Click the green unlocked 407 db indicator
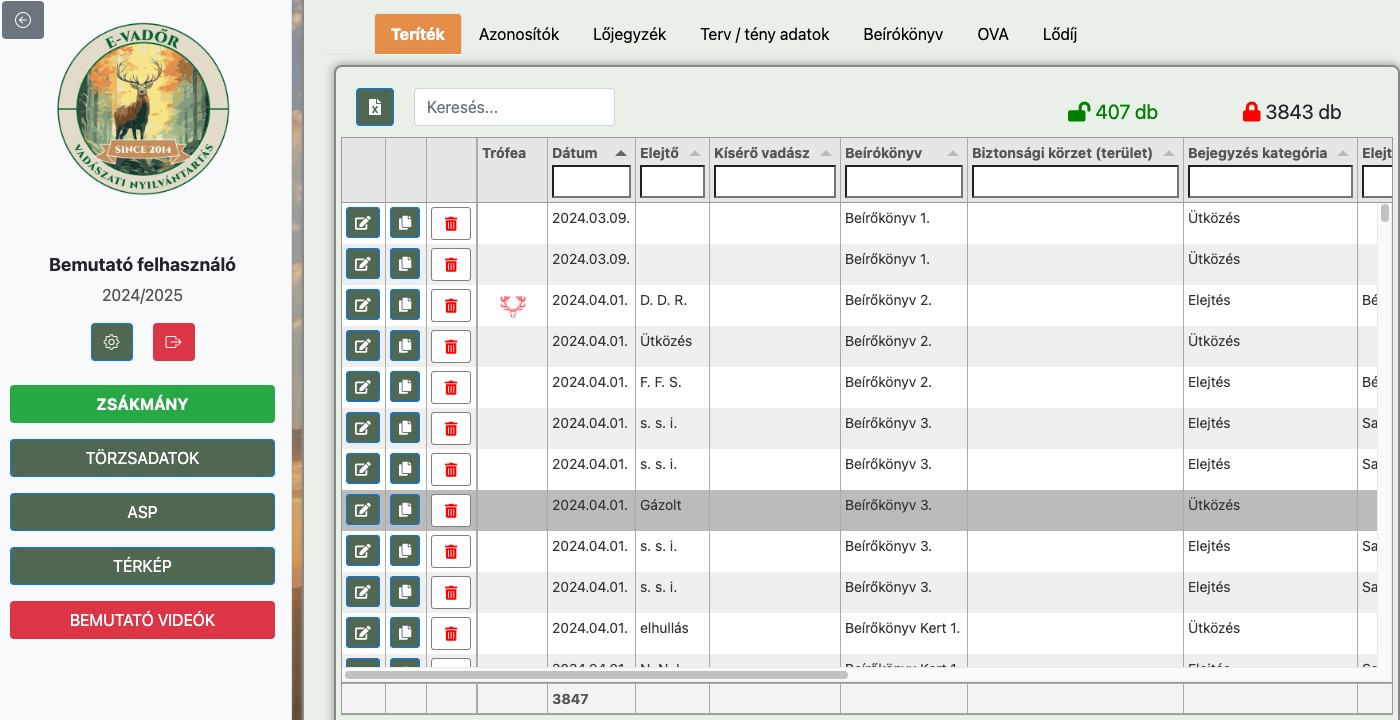 pos(1113,112)
